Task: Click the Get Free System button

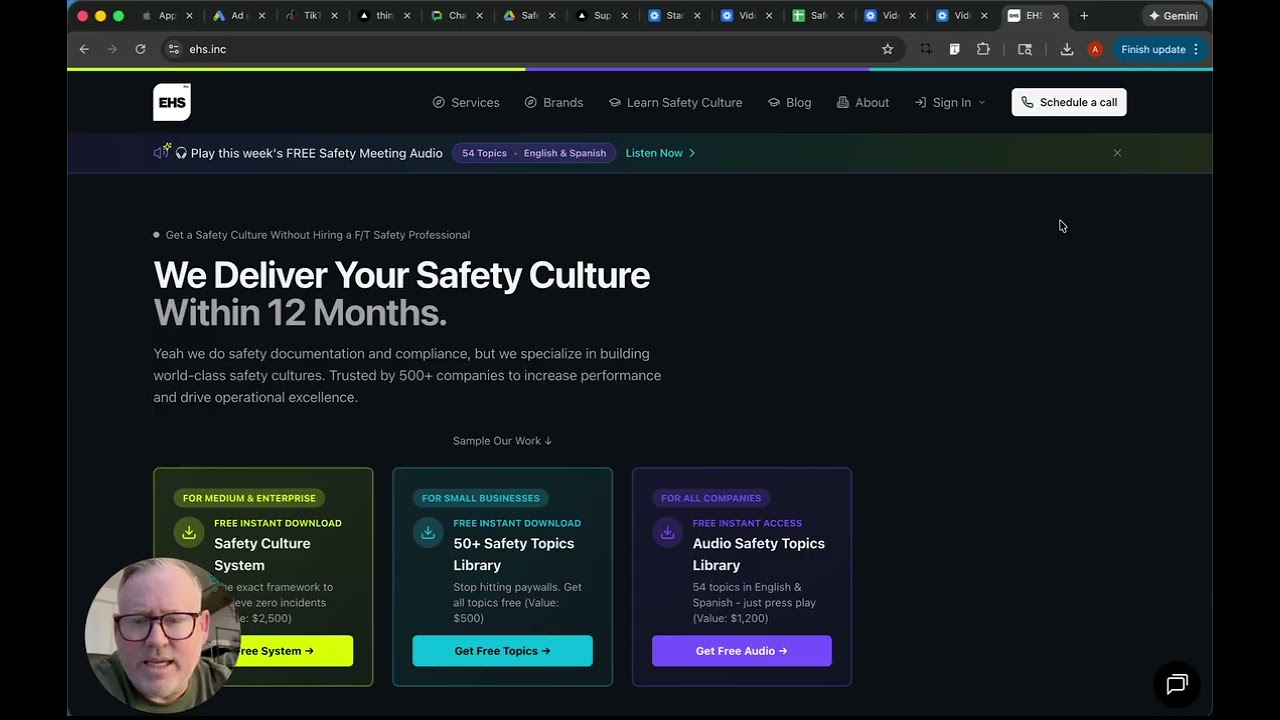Action: click(x=290, y=651)
